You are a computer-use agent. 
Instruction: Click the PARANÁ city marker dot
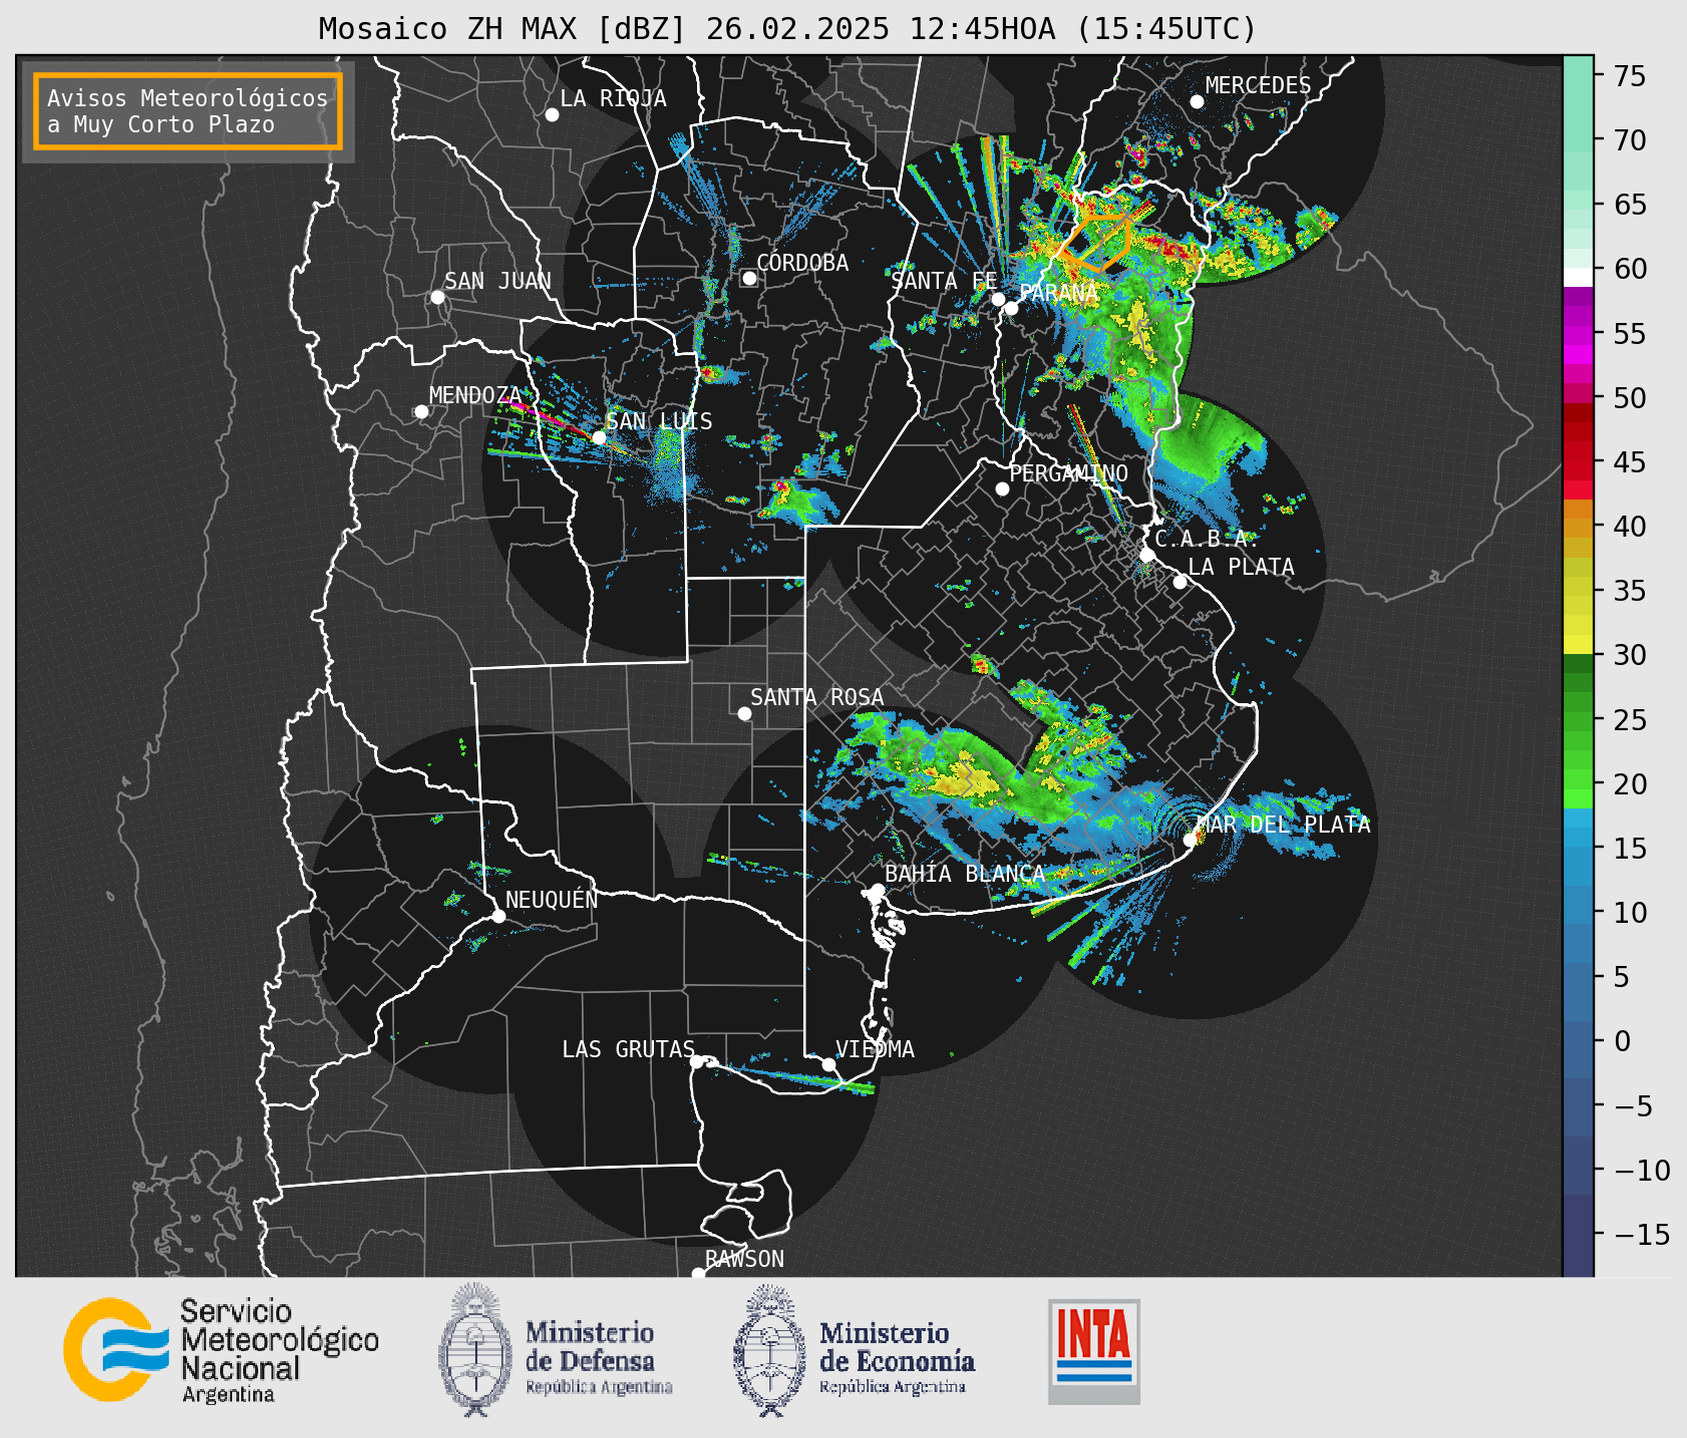point(1011,308)
